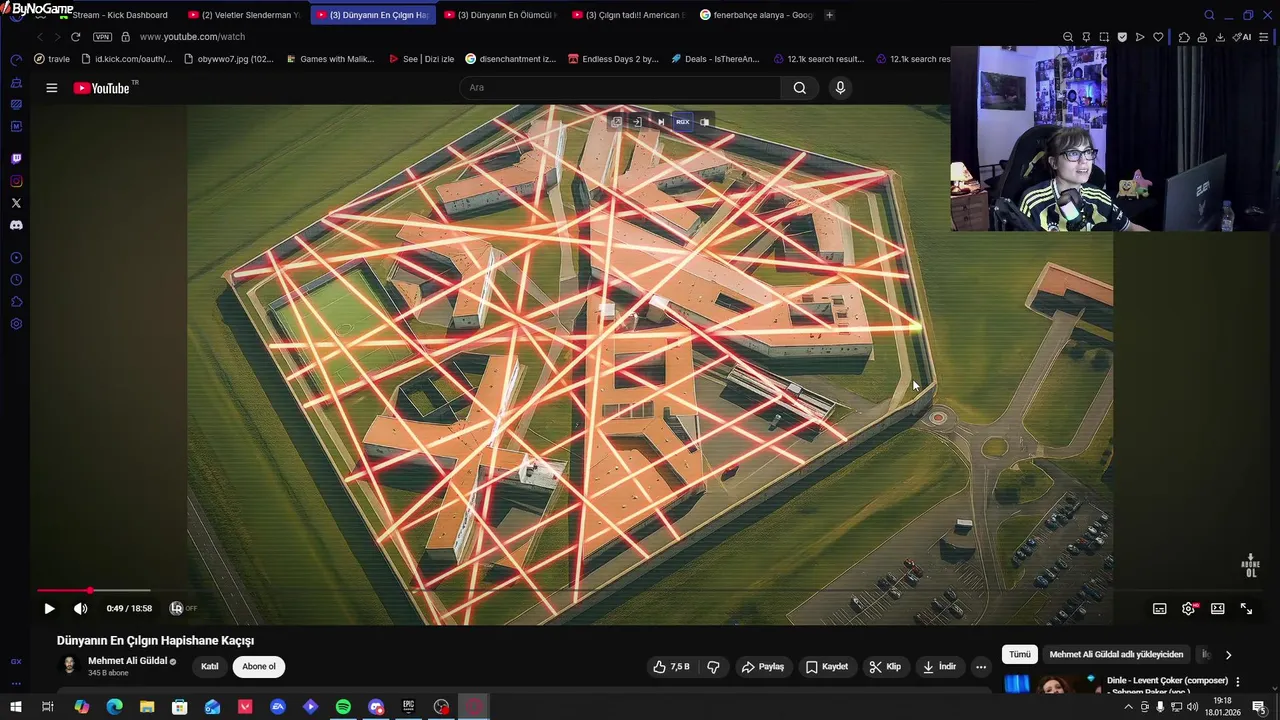Select the Tümü filter chip

[1020, 655]
